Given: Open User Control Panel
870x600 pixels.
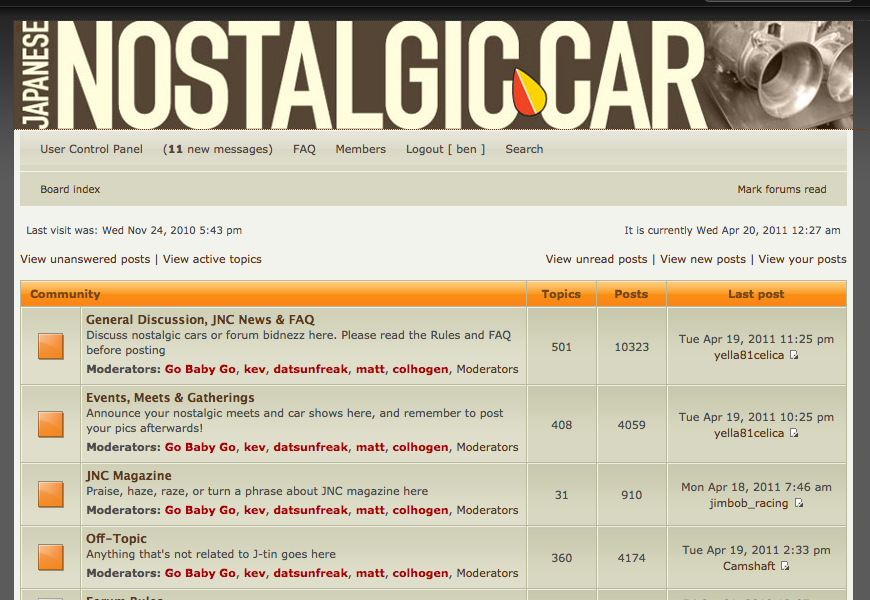Looking at the screenshot, I should click(x=92, y=149).
